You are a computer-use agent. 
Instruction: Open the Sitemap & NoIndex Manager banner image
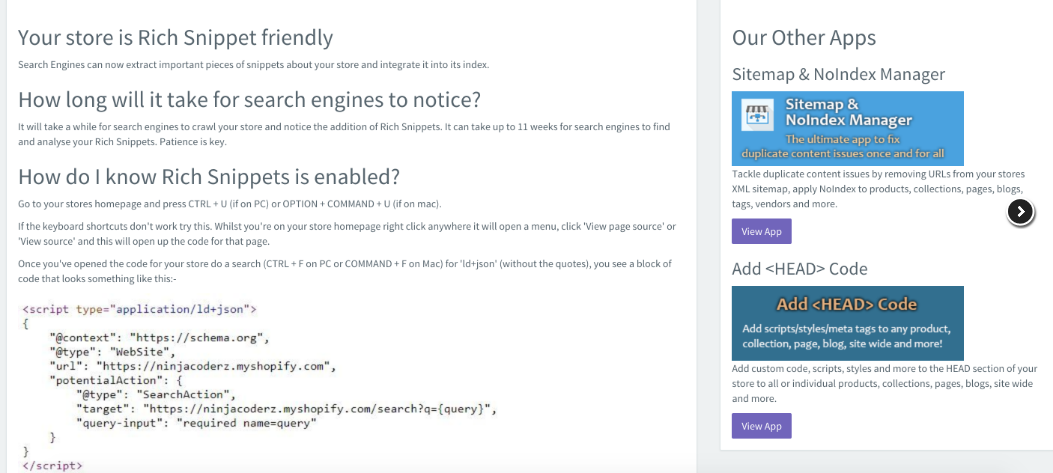[848, 128]
